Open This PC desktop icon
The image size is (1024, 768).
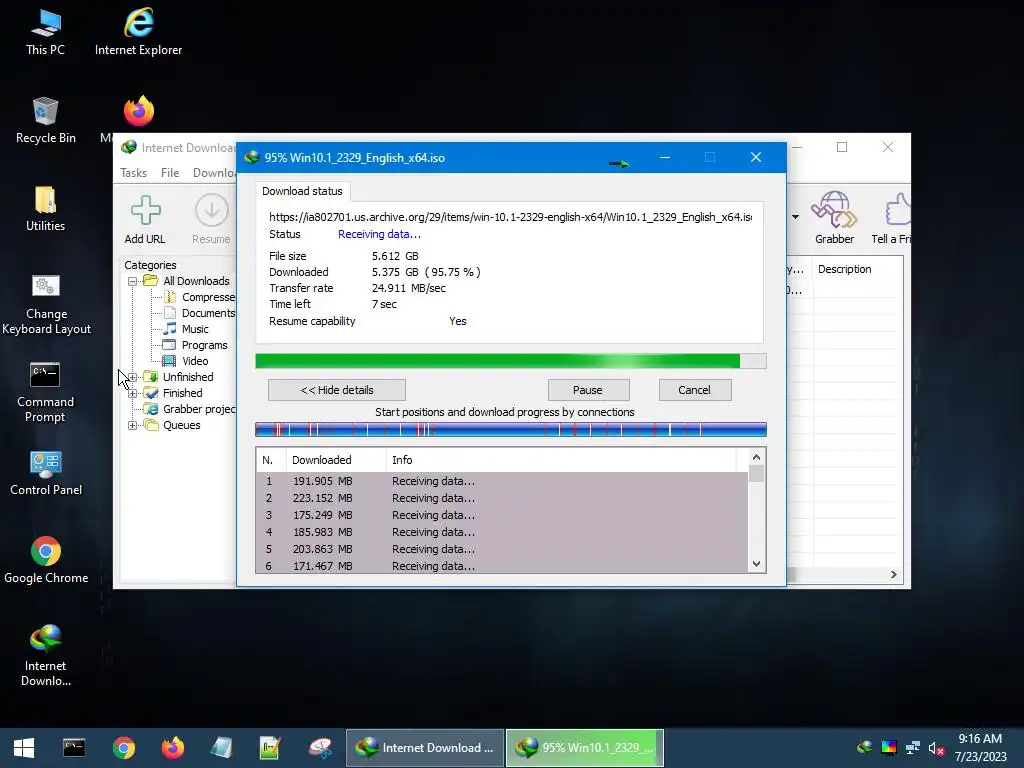pyautogui.click(x=46, y=24)
